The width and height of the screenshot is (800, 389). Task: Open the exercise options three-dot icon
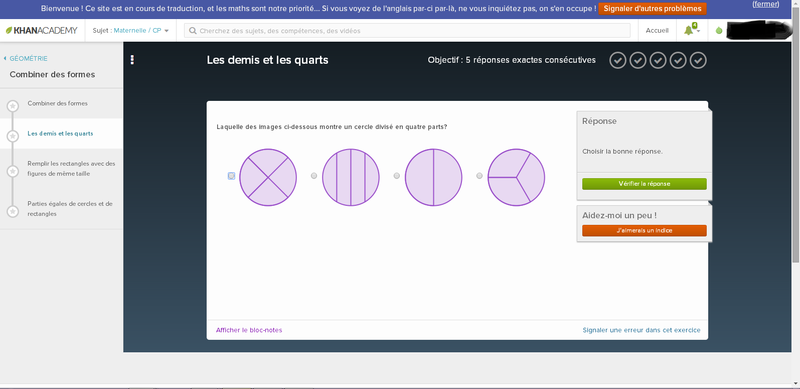coord(132,60)
